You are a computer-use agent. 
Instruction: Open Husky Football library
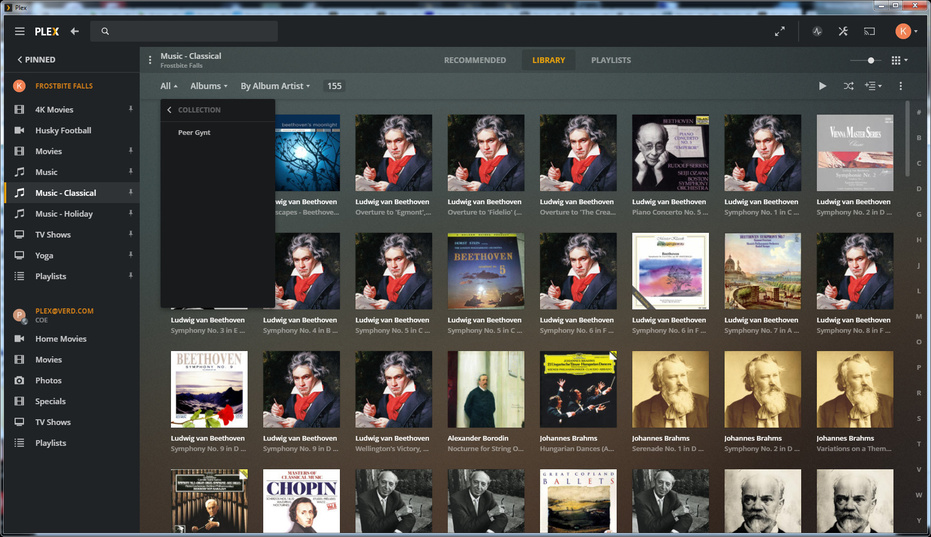pos(63,130)
